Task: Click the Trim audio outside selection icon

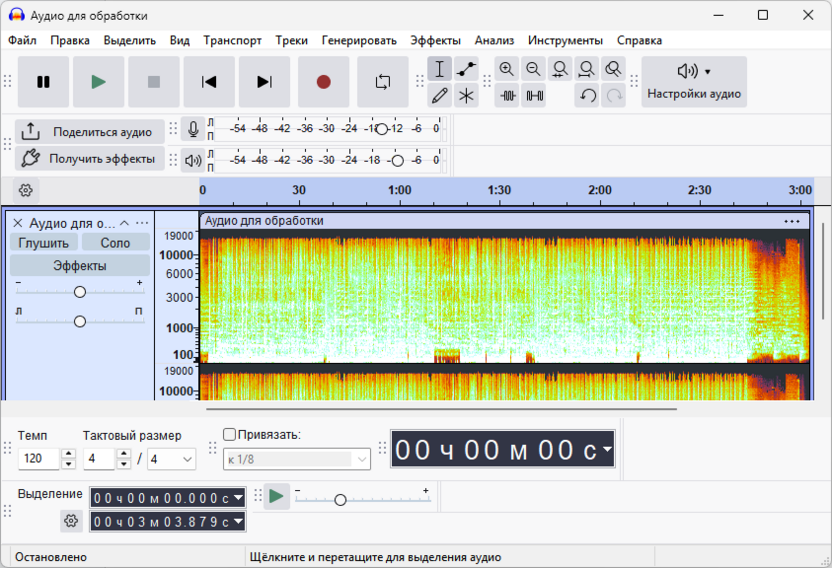Action: (508, 96)
